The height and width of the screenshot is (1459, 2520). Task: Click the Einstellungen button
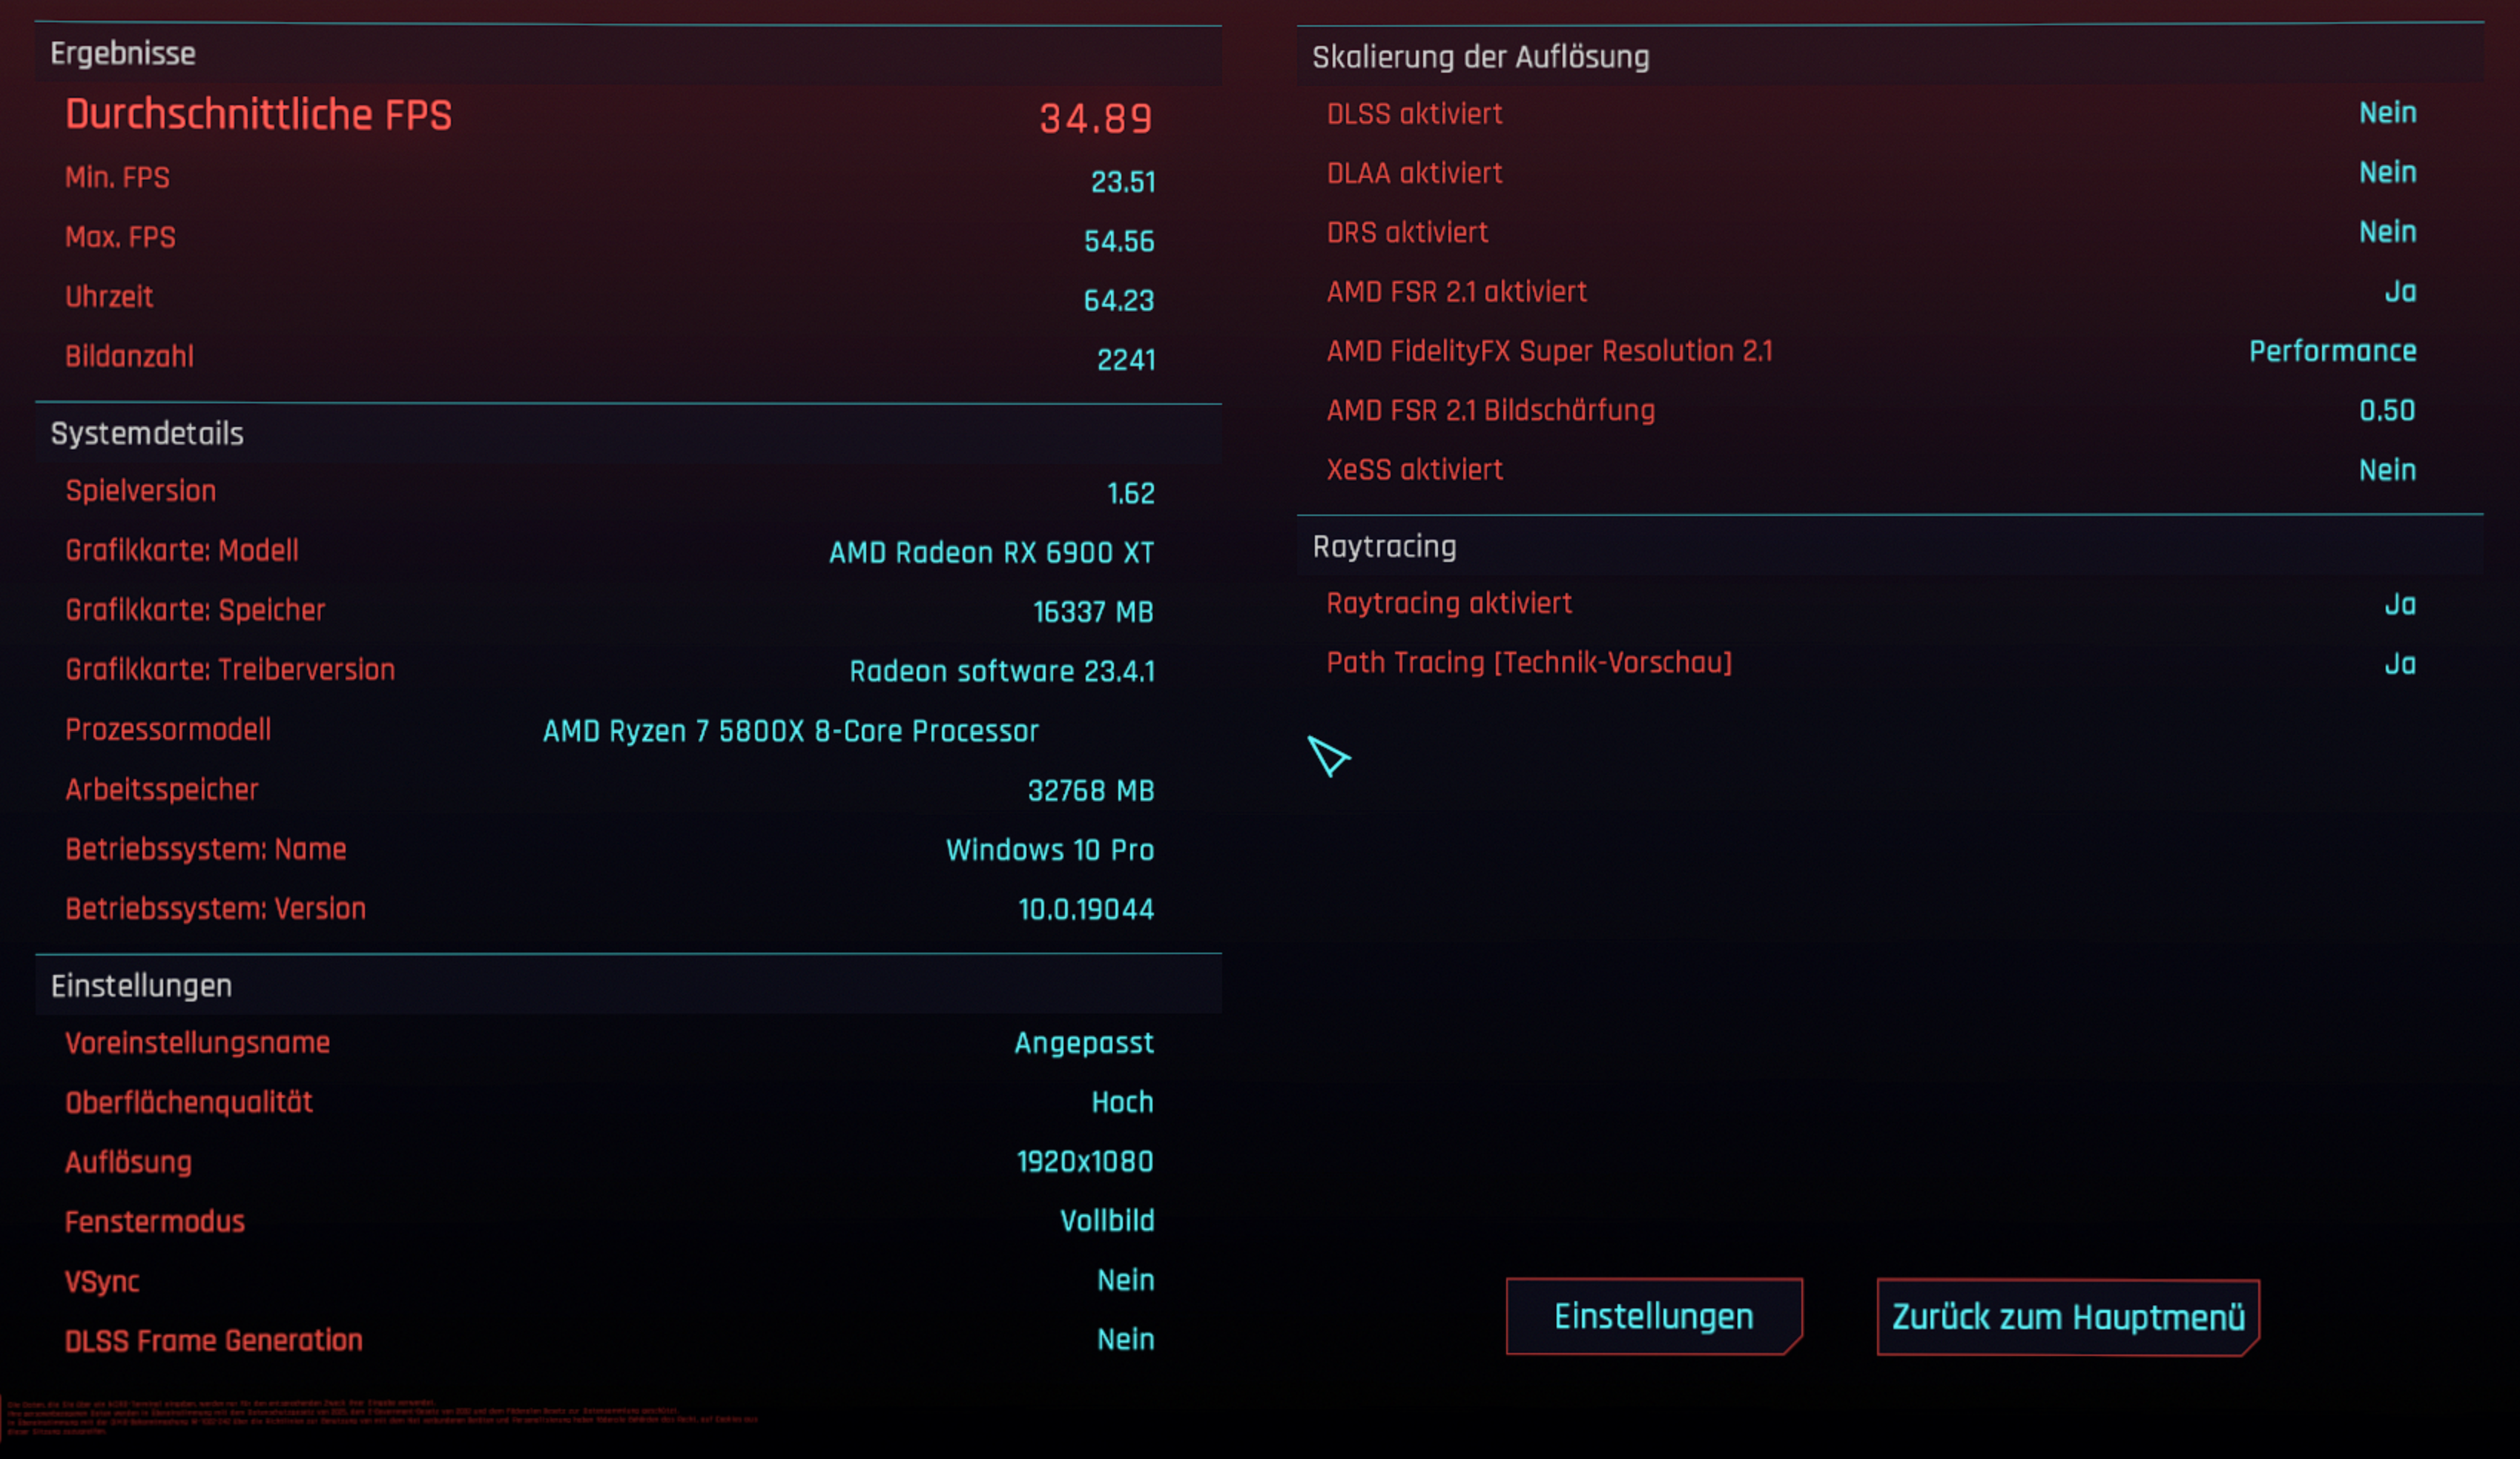(x=1652, y=1317)
